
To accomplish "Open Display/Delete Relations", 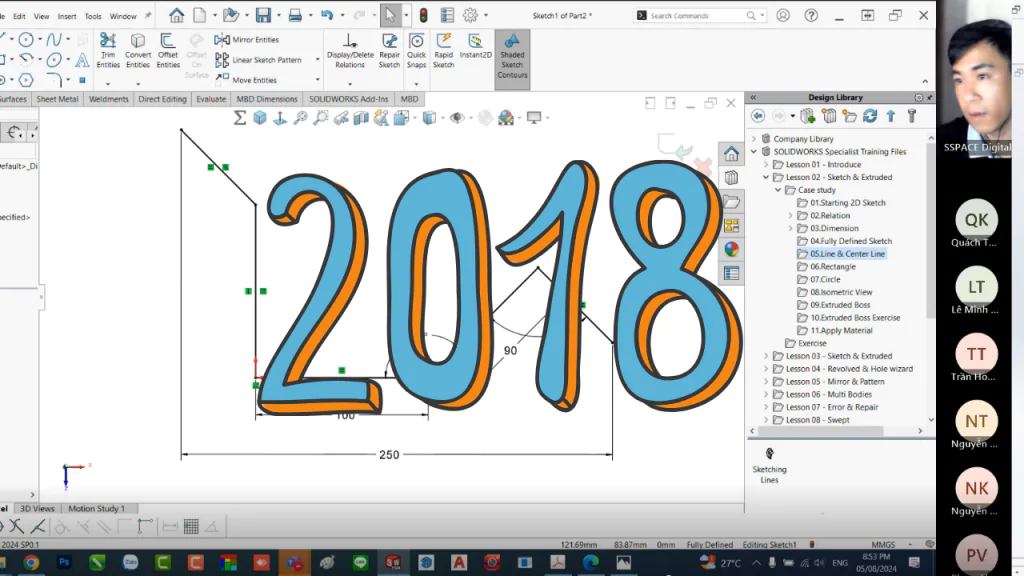I will coord(350,51).
